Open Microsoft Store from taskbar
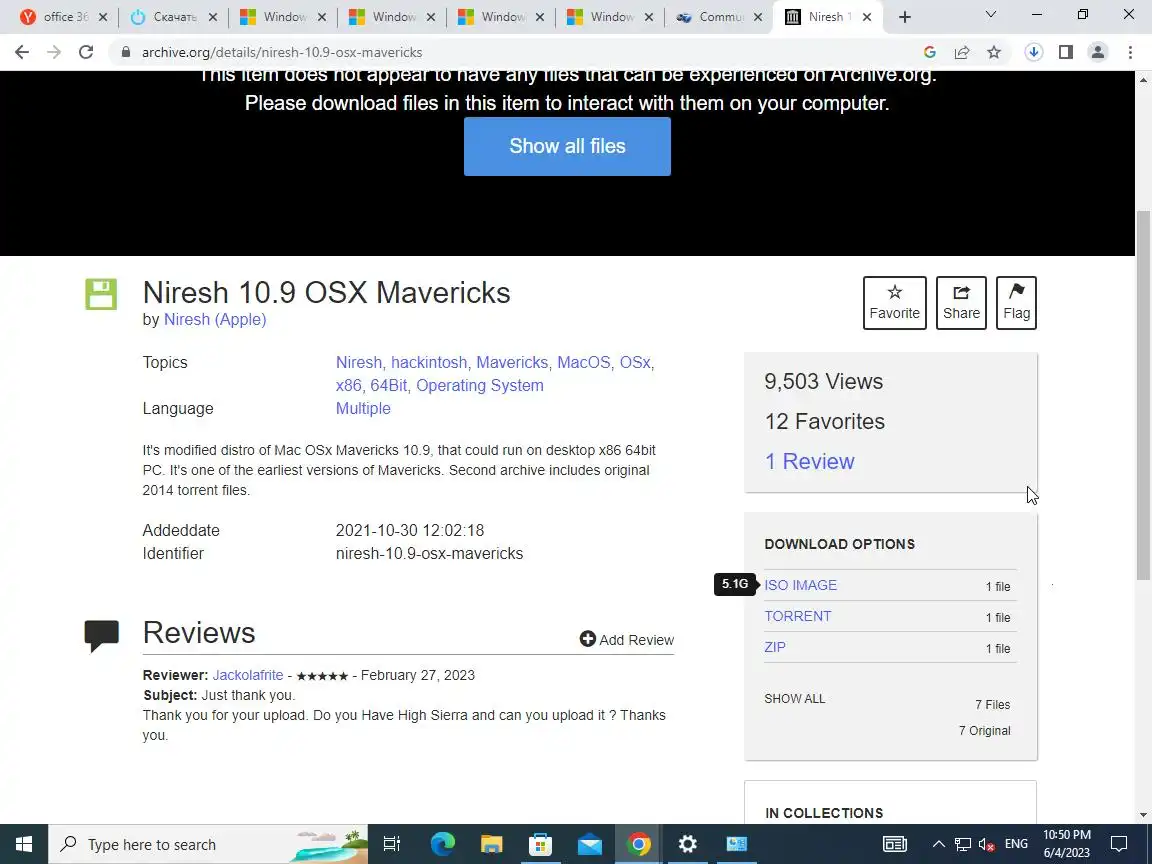This screenshot has height=864, width=1152. [x=540, y=844]
